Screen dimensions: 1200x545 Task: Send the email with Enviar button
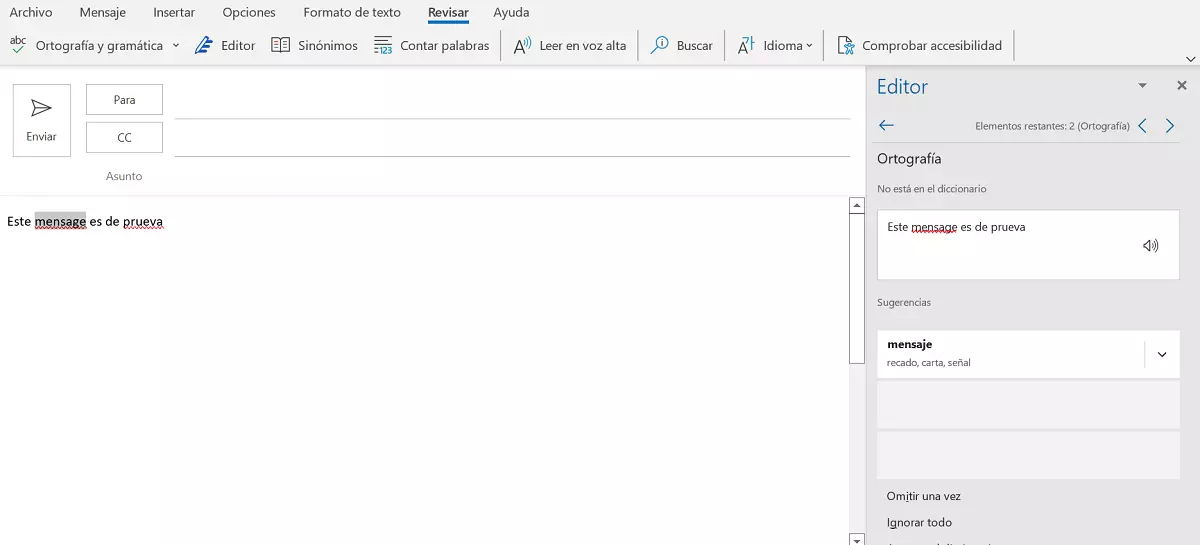point(42,120)
